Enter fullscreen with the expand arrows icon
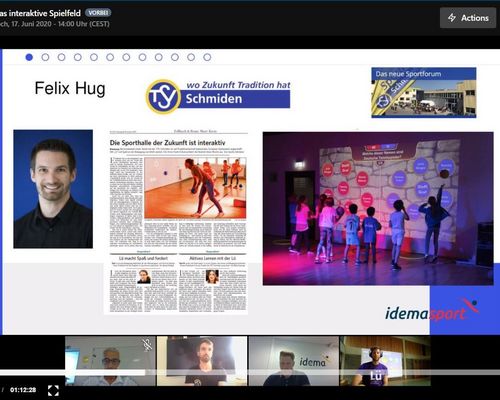Viewport: 500px width, 400px height. click(x=53, y=390)
